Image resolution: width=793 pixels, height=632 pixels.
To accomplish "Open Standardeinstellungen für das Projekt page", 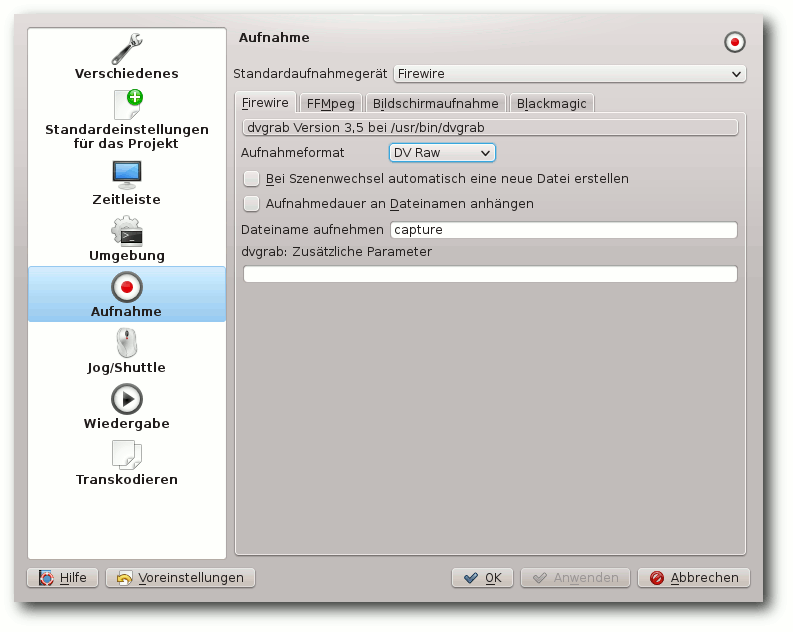I will click(x=126, y=120).
